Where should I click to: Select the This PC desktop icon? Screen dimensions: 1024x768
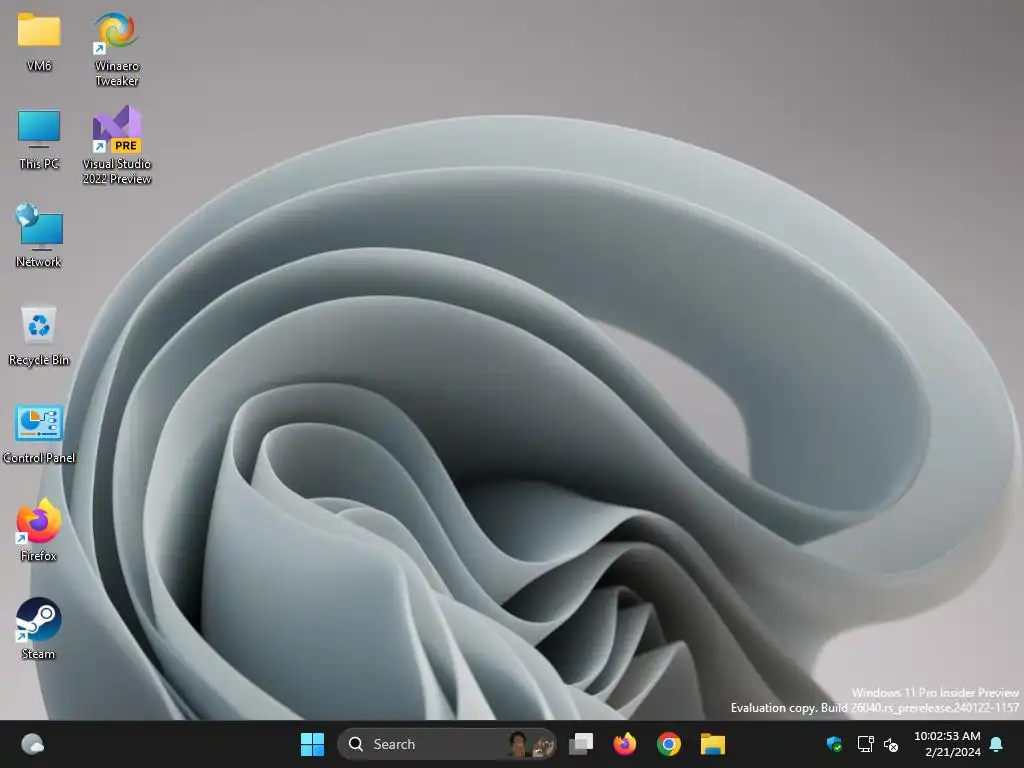pyautogui.click(x=39, y=140)
